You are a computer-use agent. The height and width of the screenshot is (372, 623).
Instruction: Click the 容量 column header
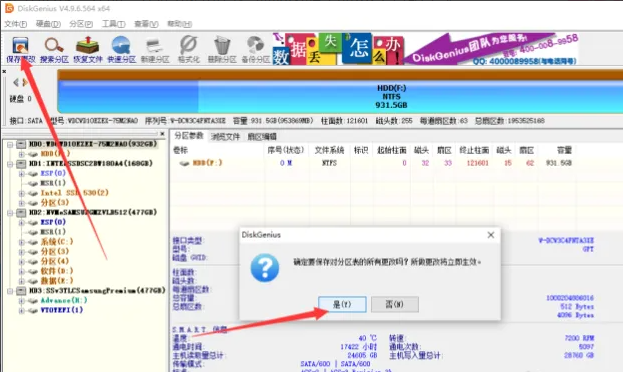click(564, 150)
